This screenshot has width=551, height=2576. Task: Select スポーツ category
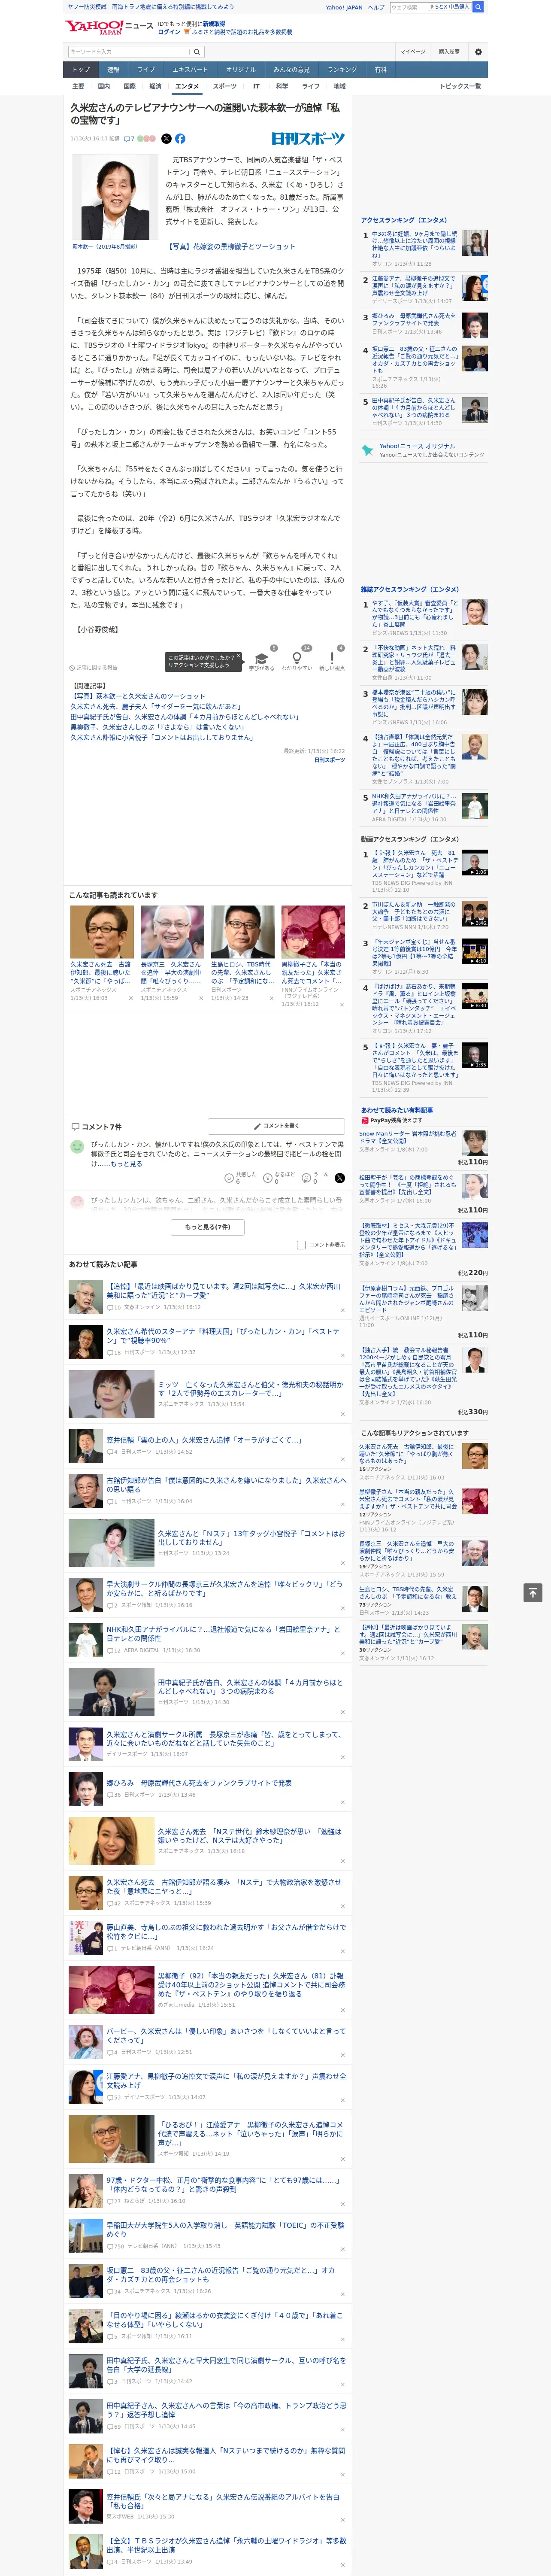click(x=225, y=86)
